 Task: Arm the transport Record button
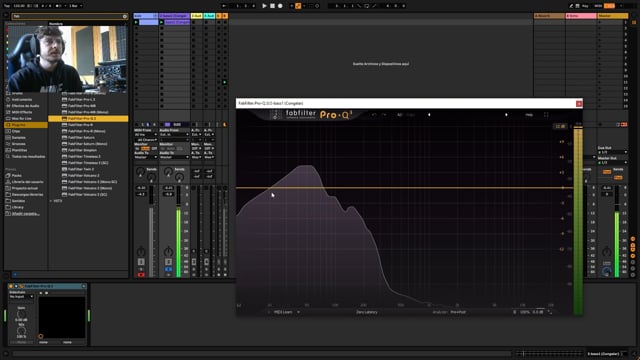(x=280, y=6)
